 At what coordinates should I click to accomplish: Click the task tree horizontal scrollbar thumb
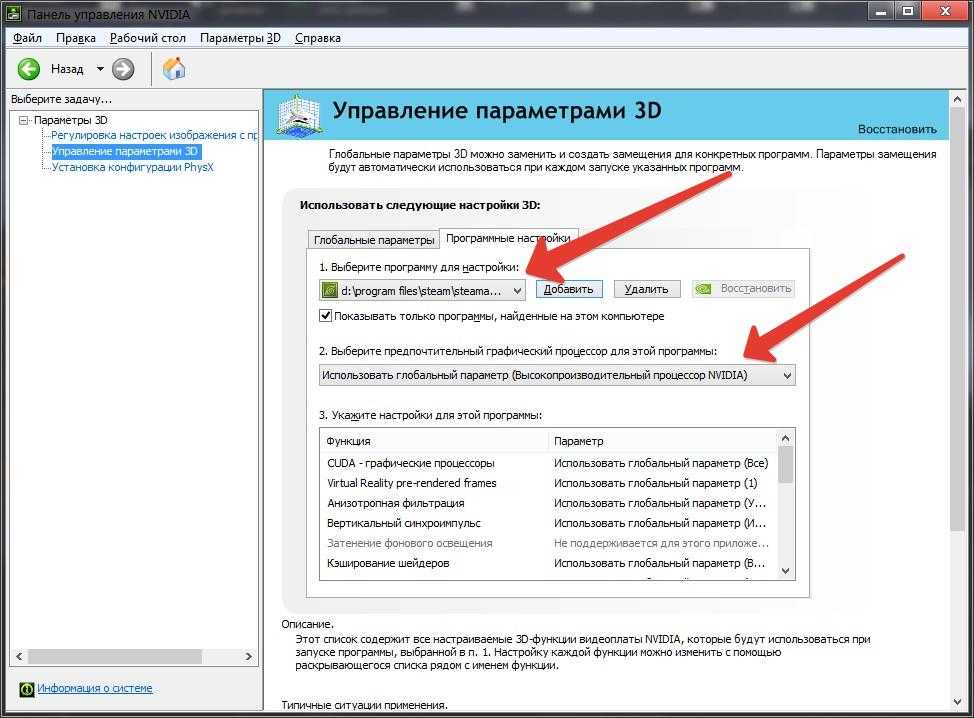pos(115,656)
